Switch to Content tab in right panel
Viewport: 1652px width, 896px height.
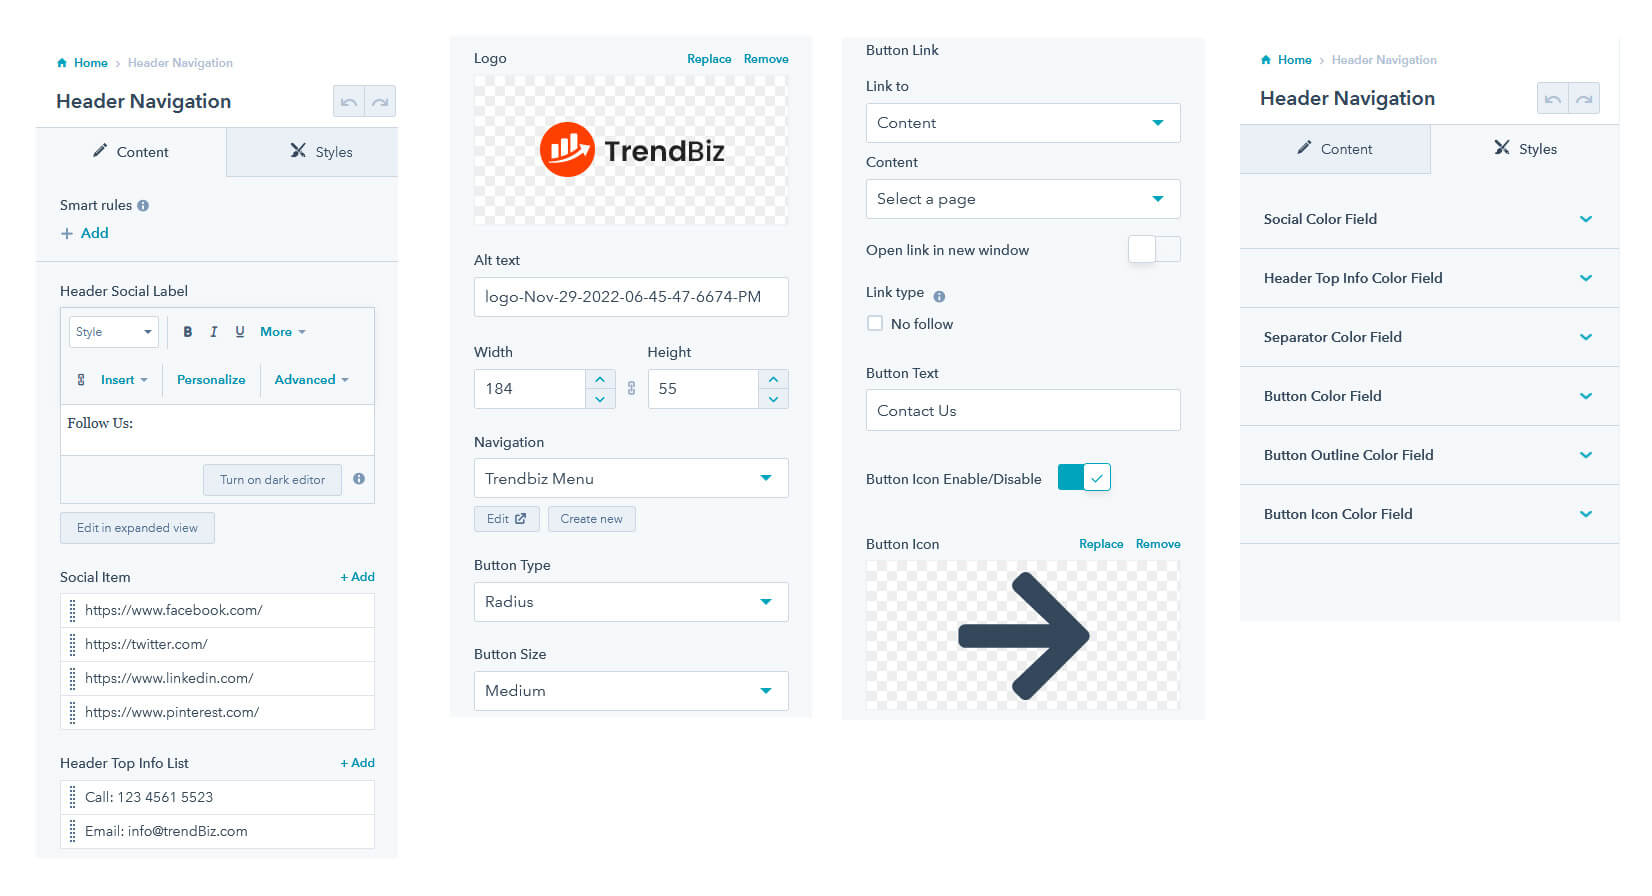point(1335,149)
